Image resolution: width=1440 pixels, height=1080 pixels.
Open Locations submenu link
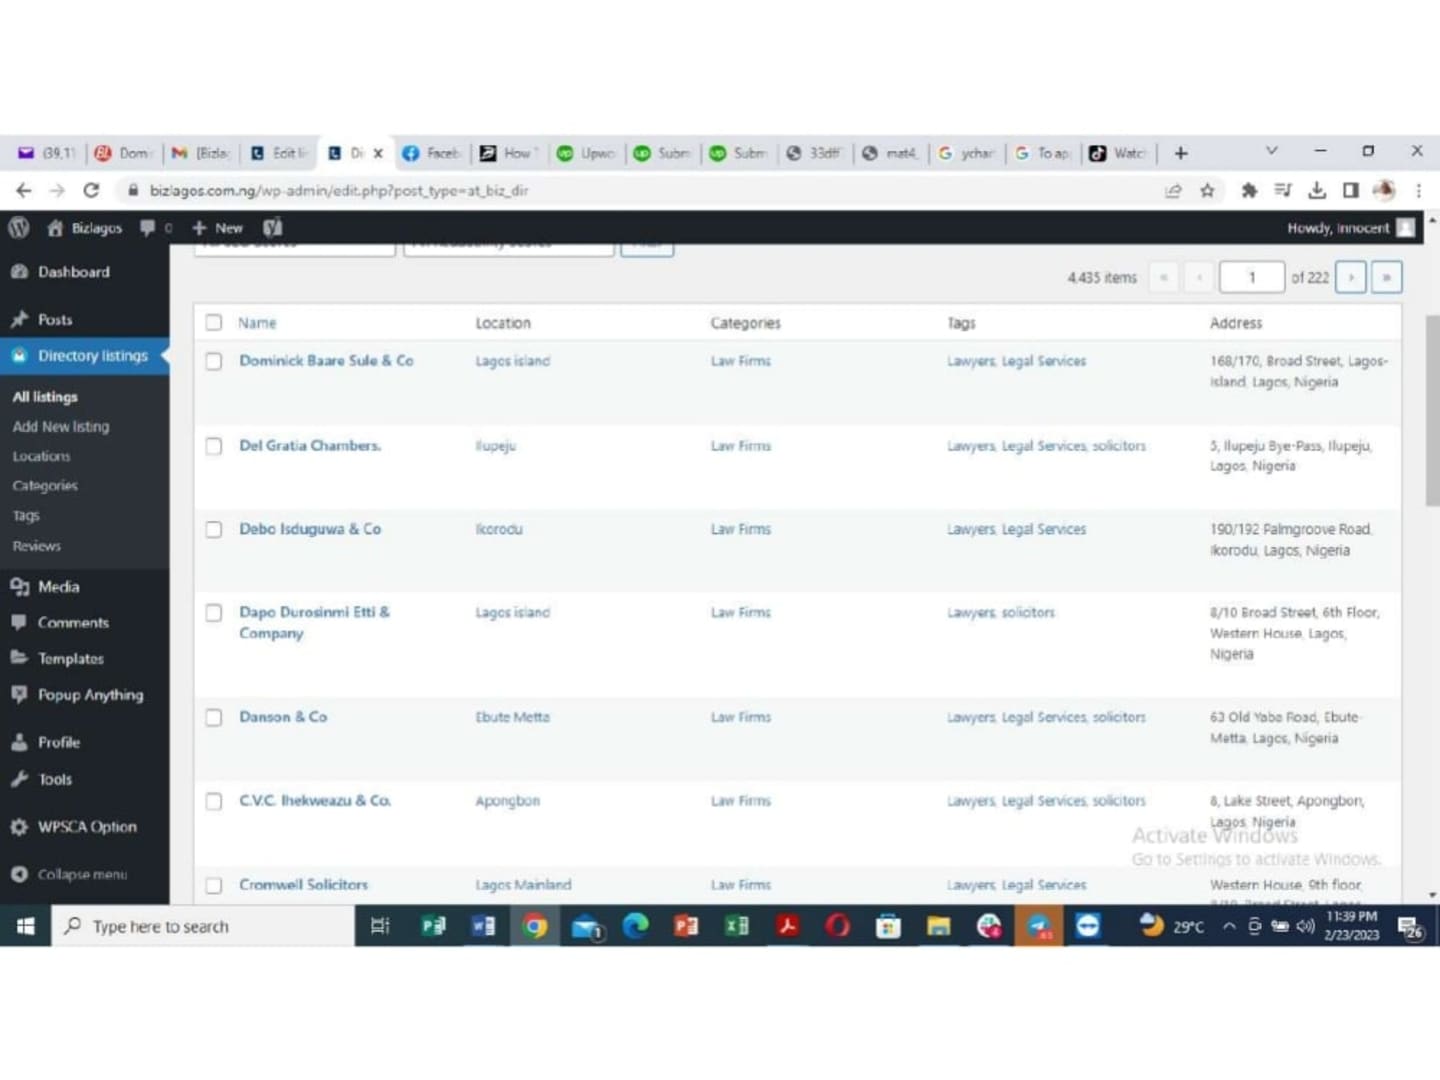point(41,456)
